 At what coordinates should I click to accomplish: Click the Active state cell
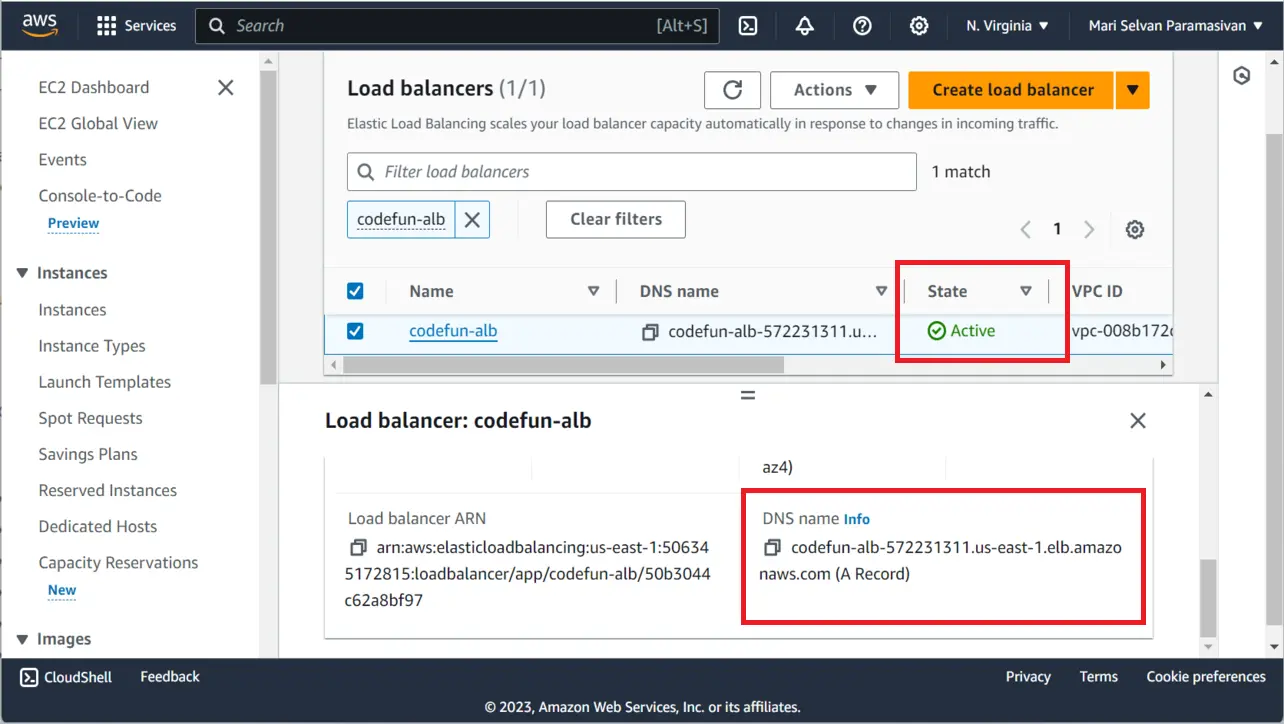coord(961,331)
